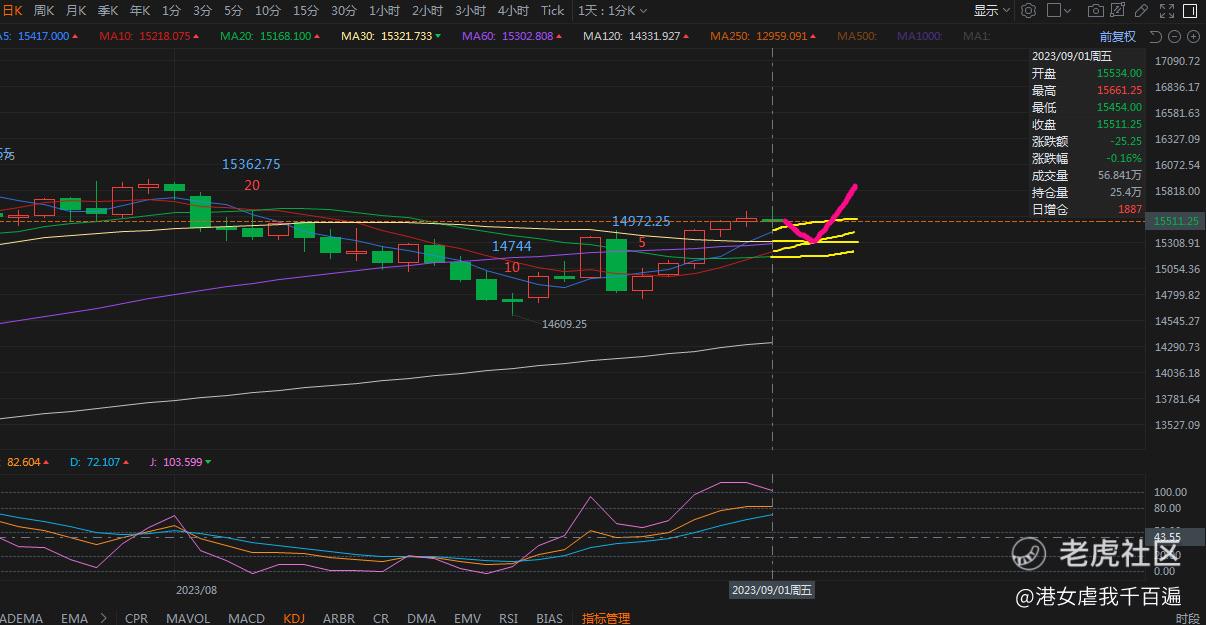Show the ARBR indicator

[339, 618]
